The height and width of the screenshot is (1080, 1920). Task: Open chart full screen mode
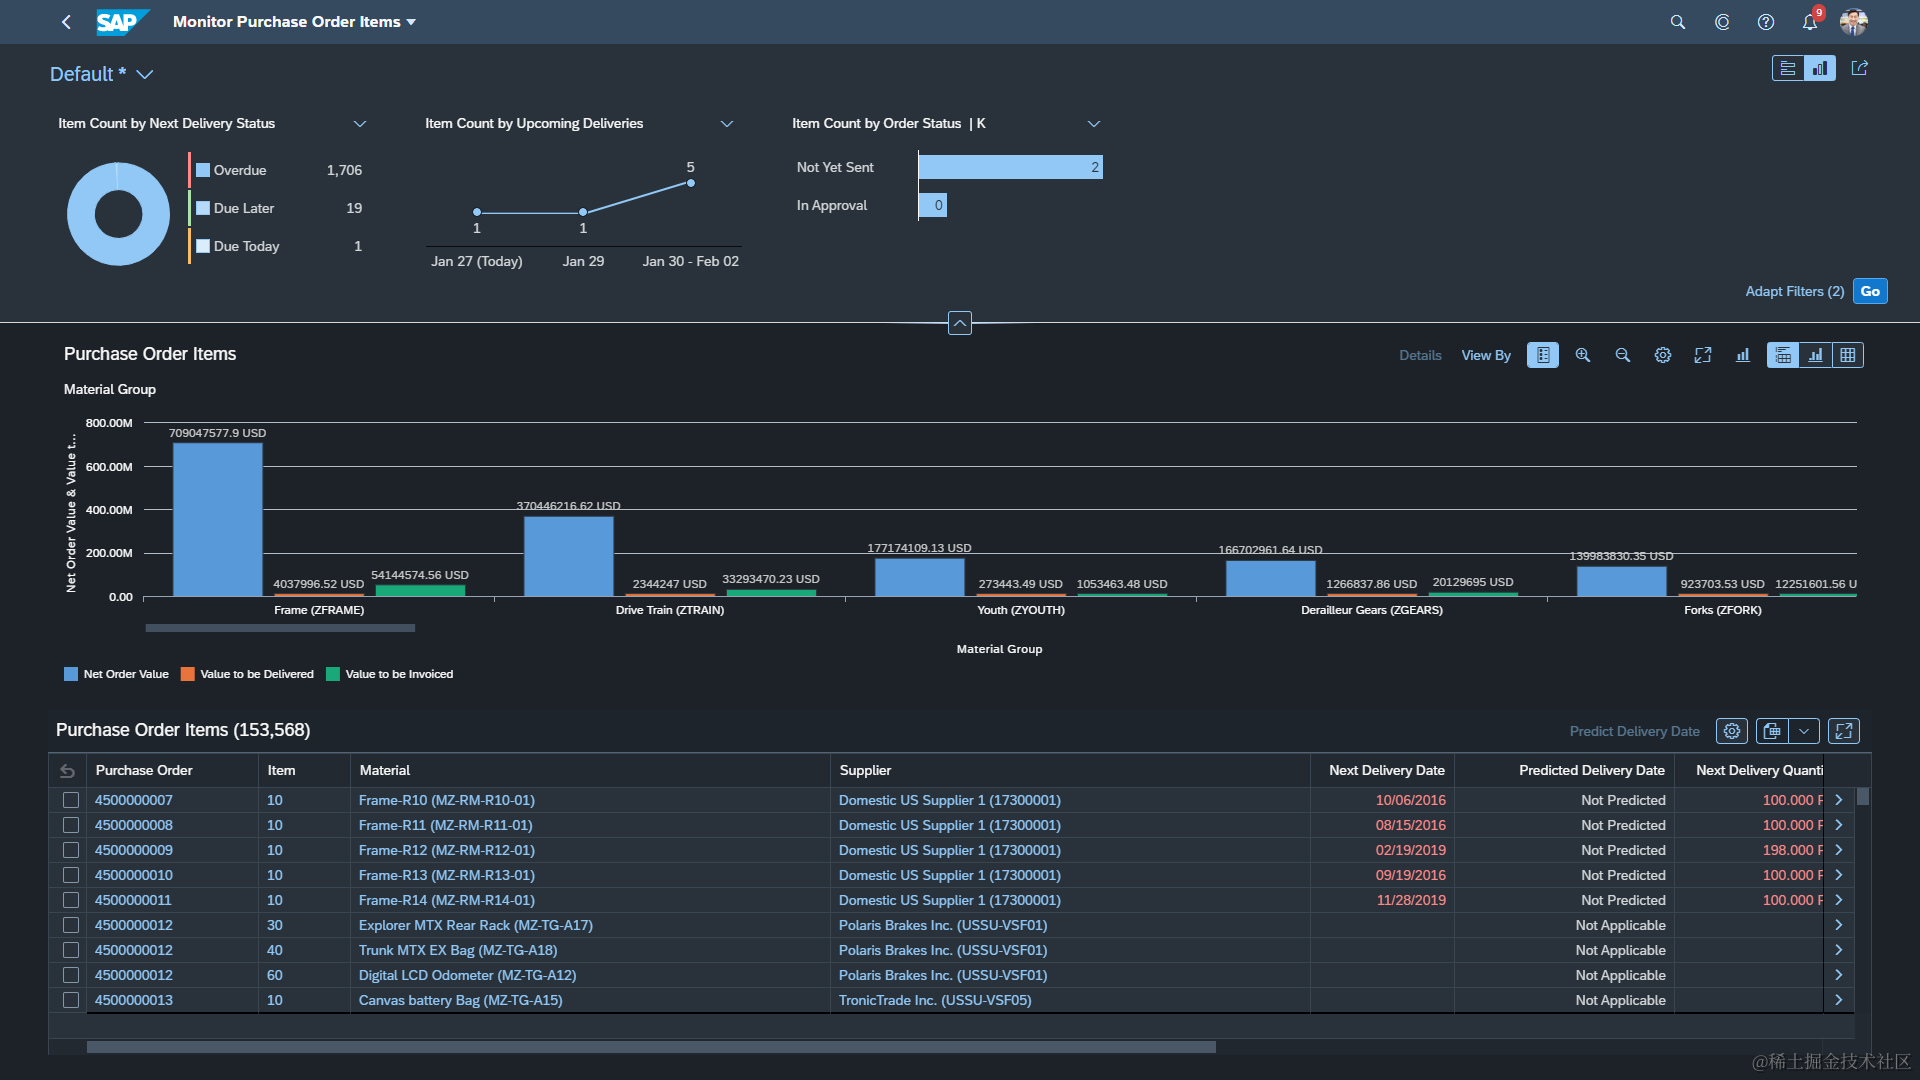click(1703, 355)
